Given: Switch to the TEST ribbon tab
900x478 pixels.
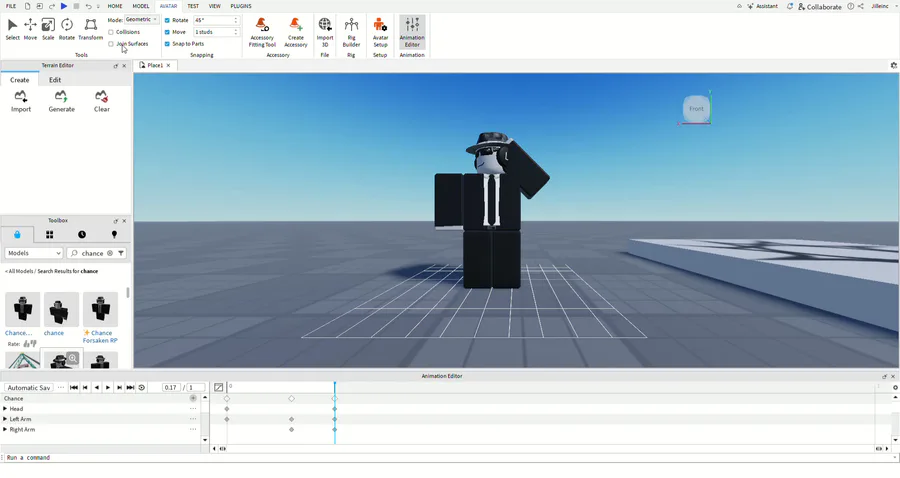Looking at the screenshot, I should [x=193, y=6].
